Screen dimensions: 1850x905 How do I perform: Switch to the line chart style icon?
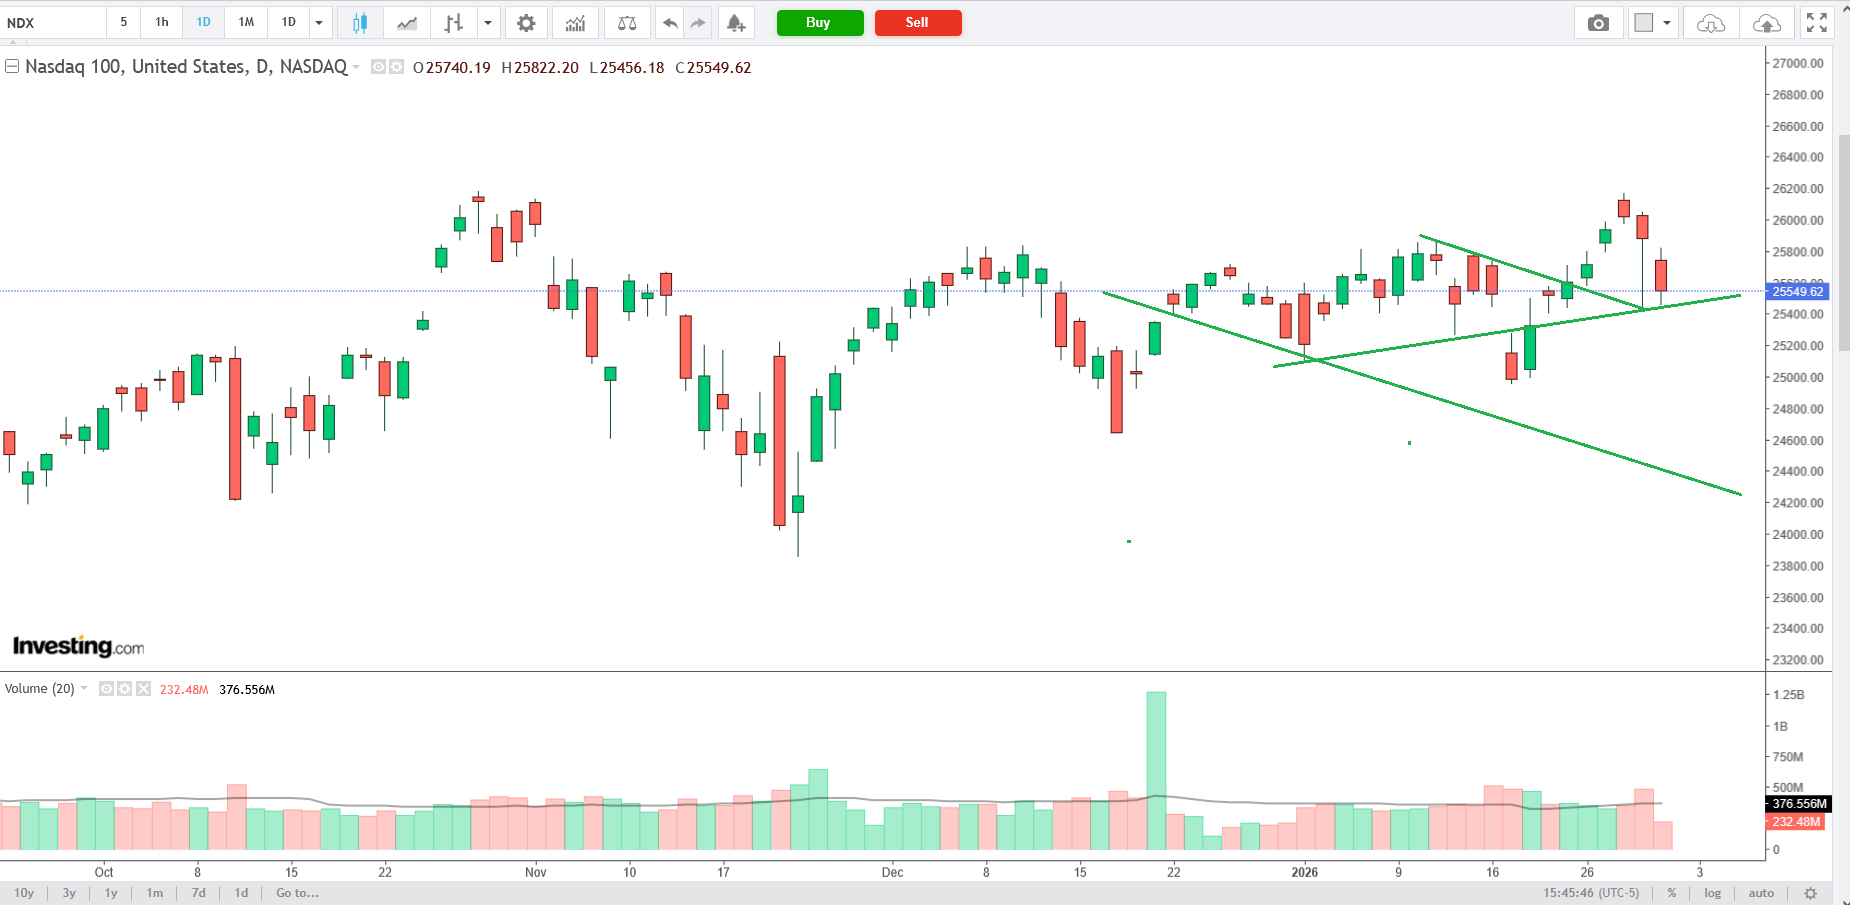click(x=407, y=23)
